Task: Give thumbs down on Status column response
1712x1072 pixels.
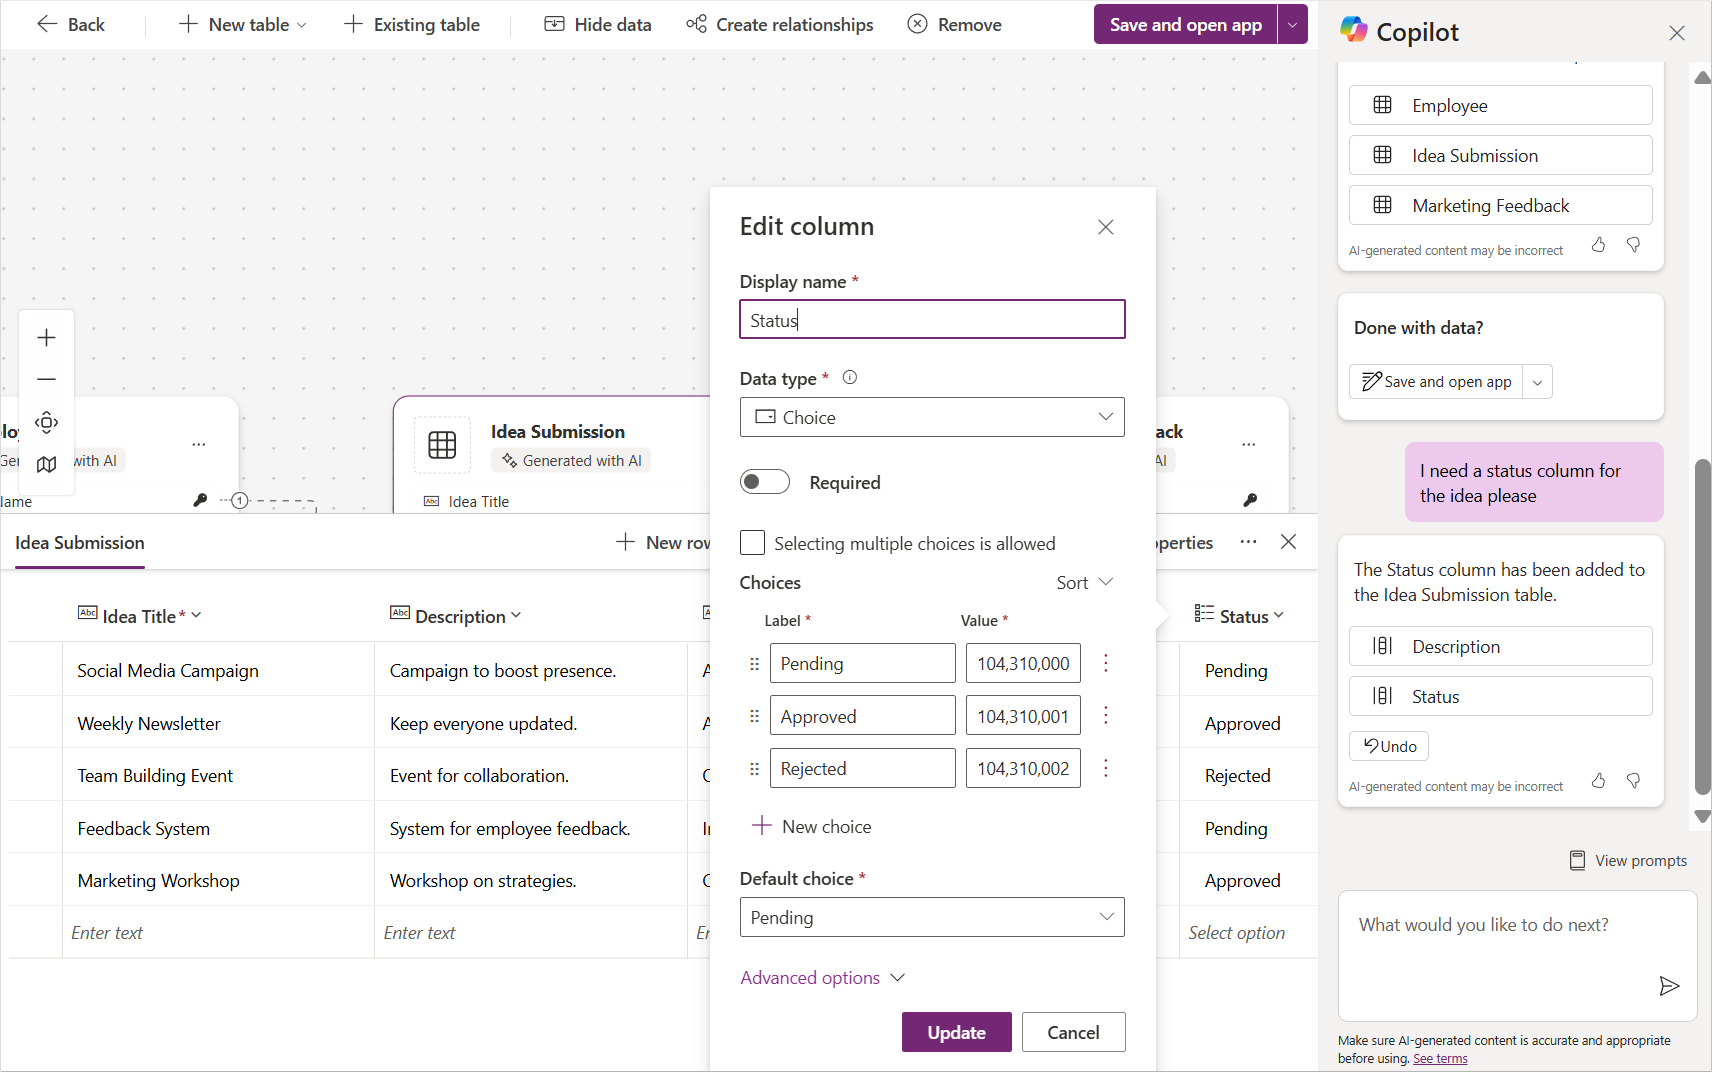Action: coord(1633,781)
